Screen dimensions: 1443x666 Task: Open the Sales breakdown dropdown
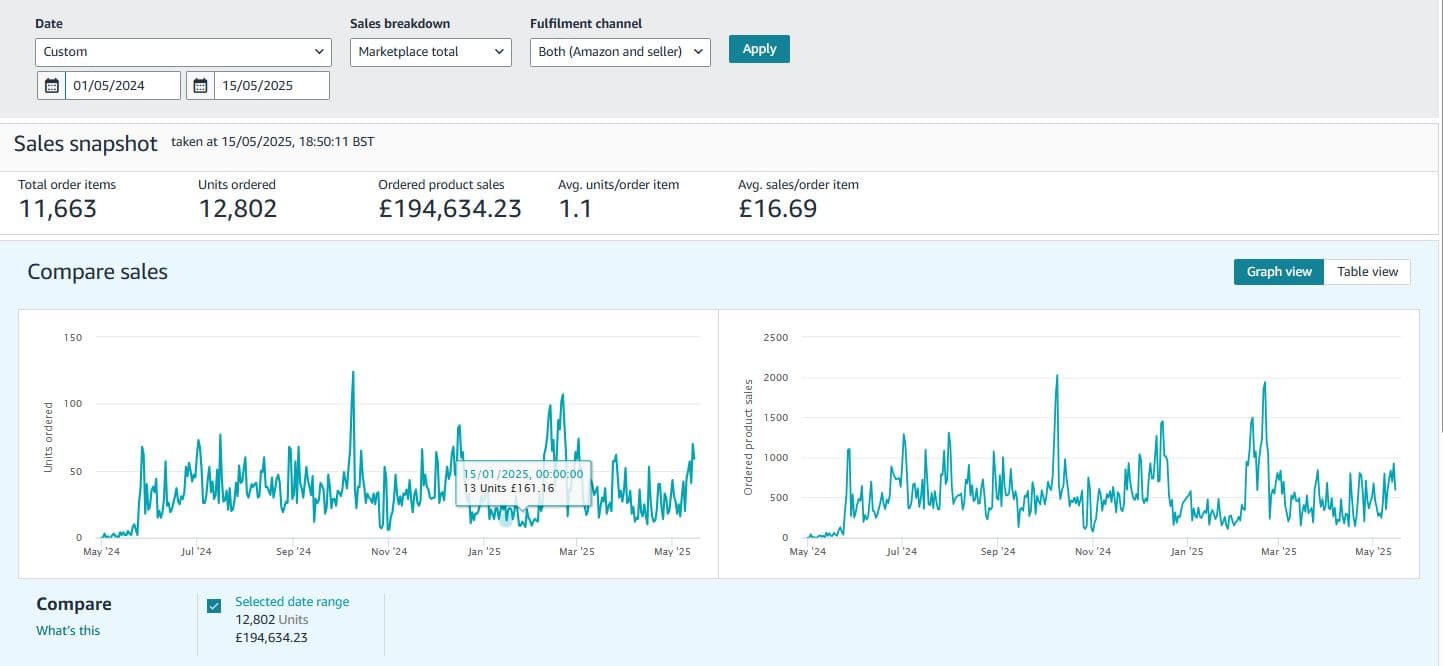[430, 52]
